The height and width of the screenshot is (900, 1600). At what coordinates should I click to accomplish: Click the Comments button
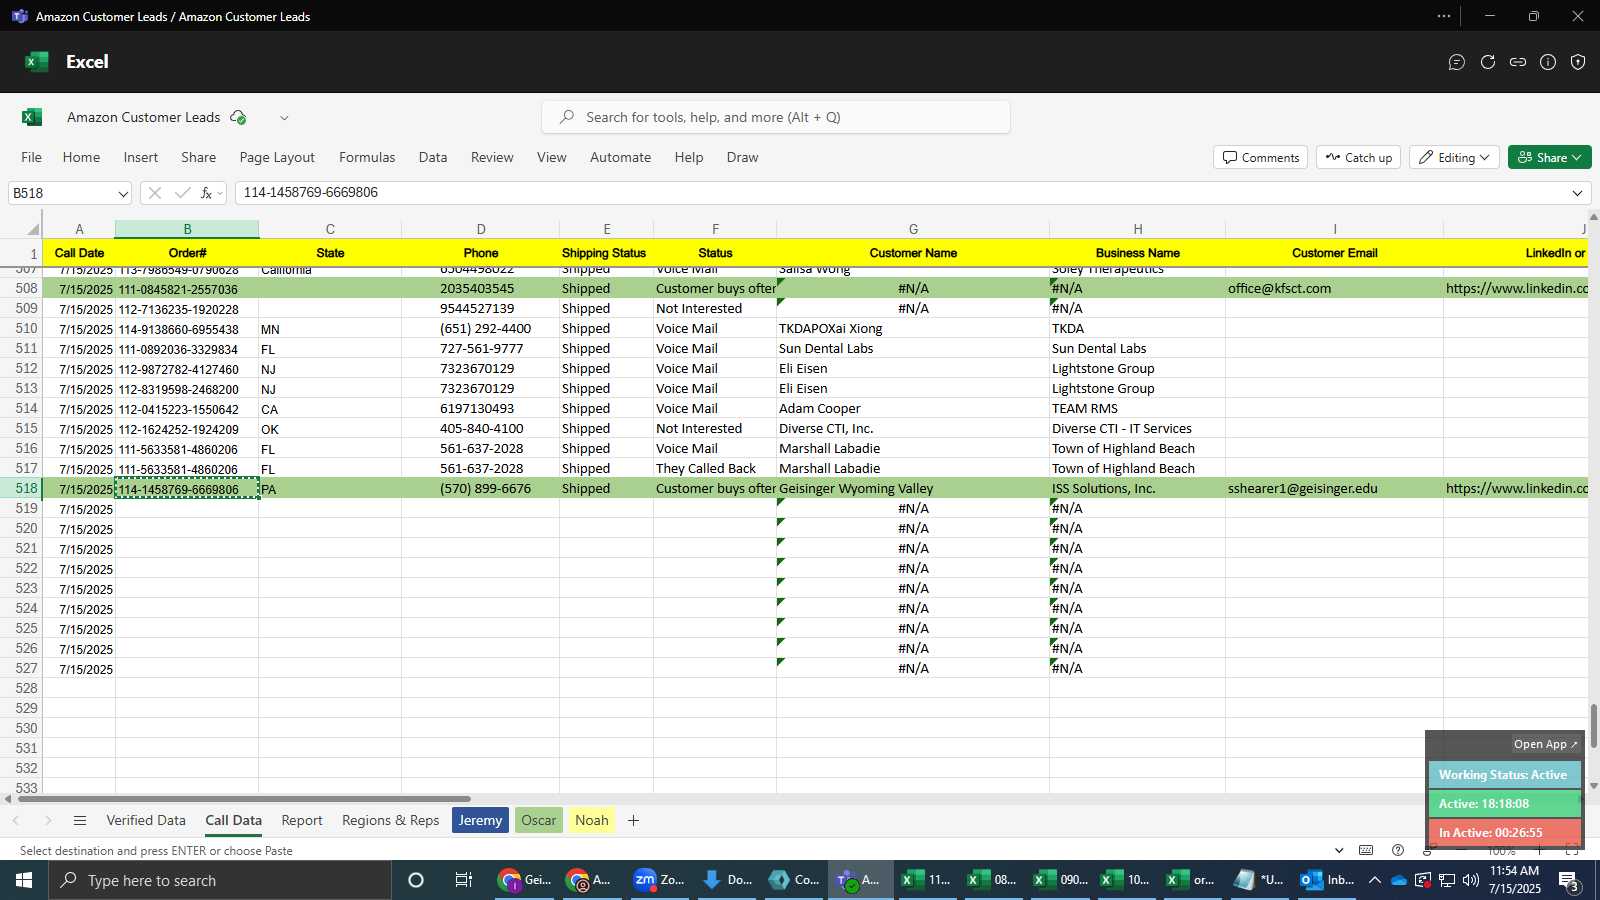click(1261, 158)
